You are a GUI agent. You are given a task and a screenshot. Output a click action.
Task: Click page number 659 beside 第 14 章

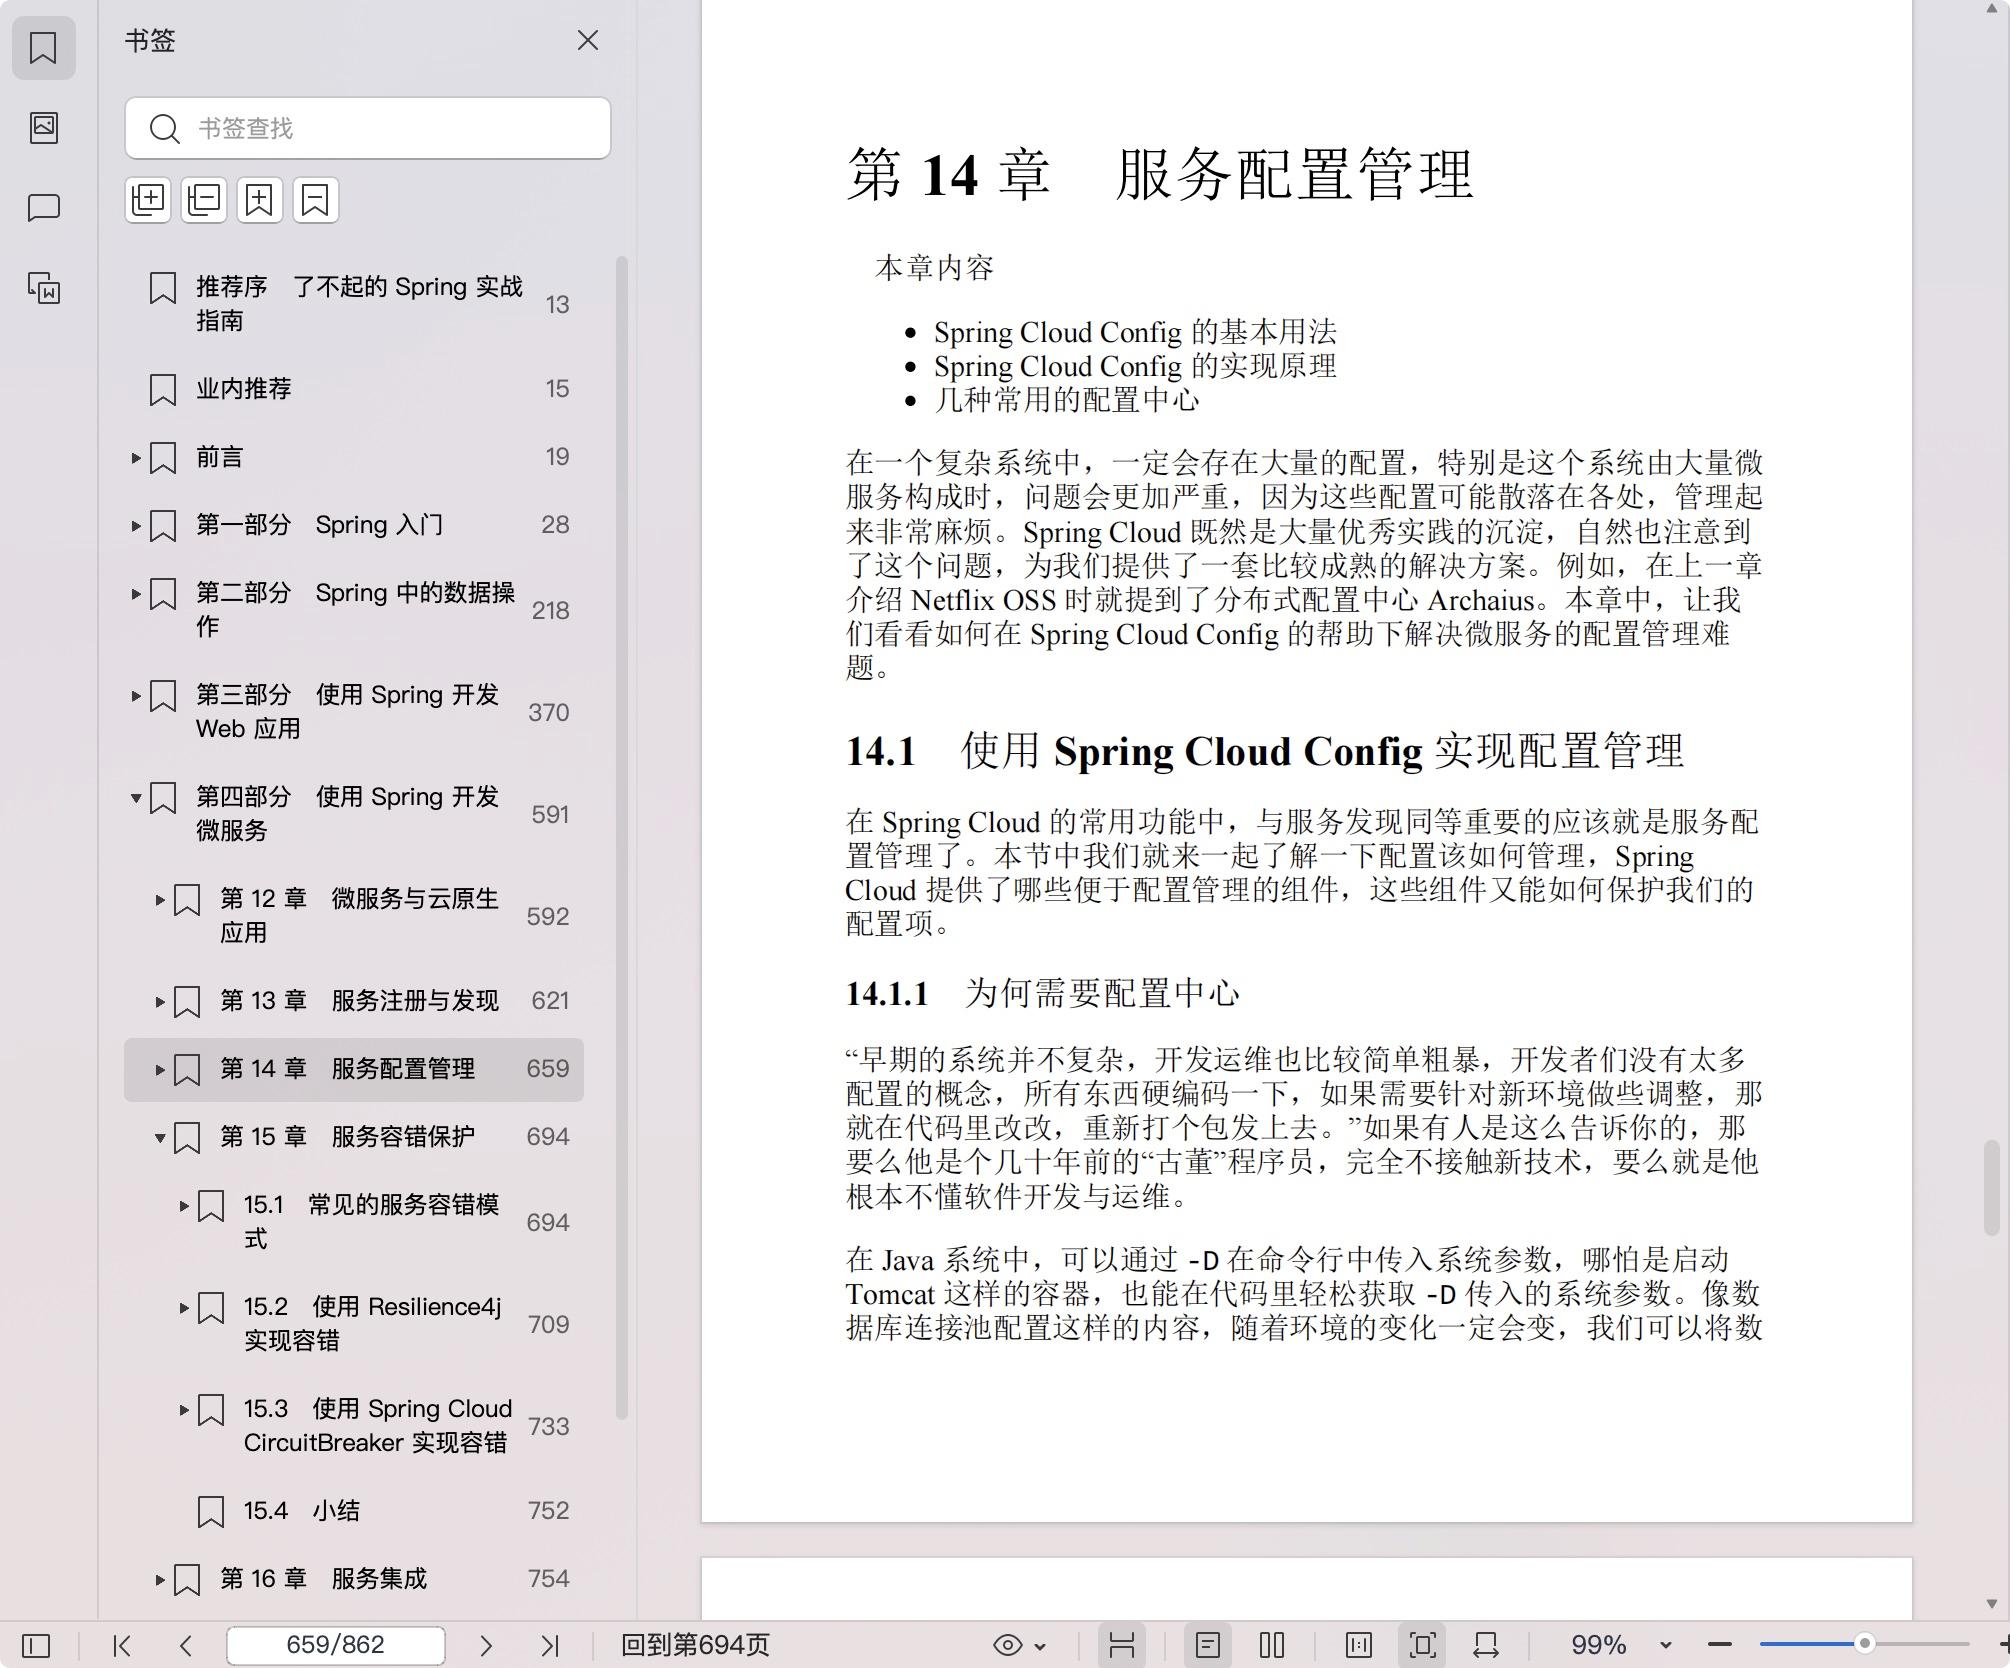pos(548,1069)
